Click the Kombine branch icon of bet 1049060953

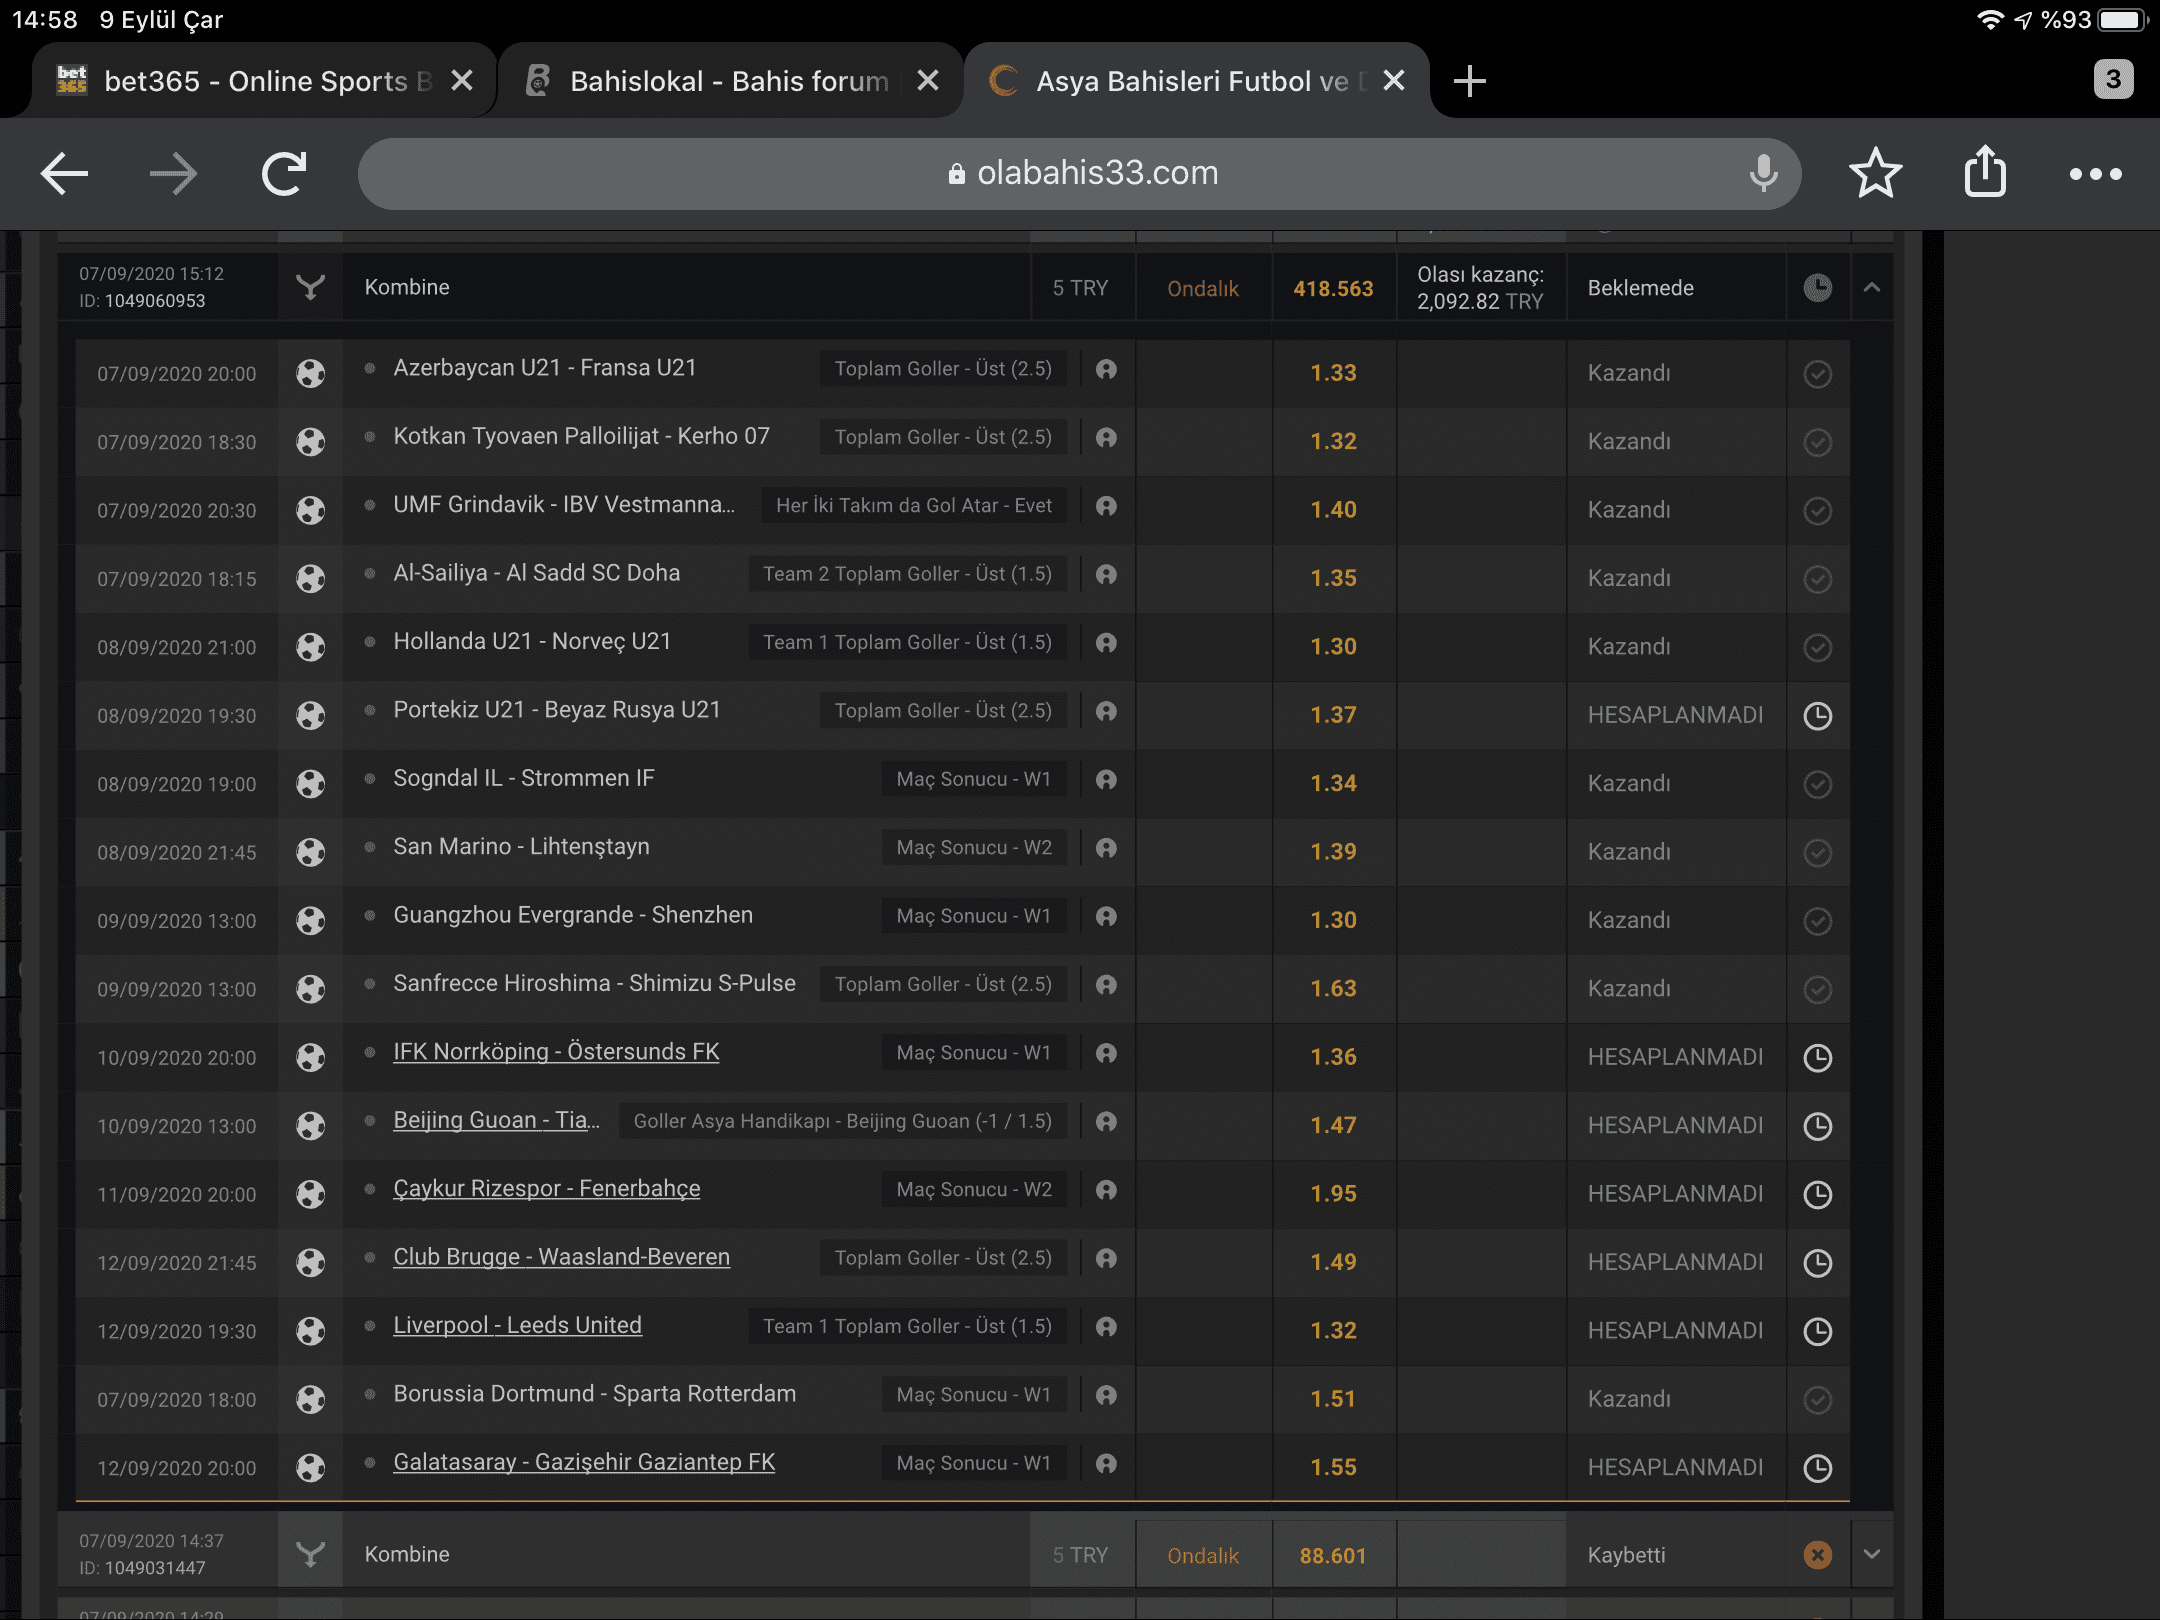click(311, 288)
